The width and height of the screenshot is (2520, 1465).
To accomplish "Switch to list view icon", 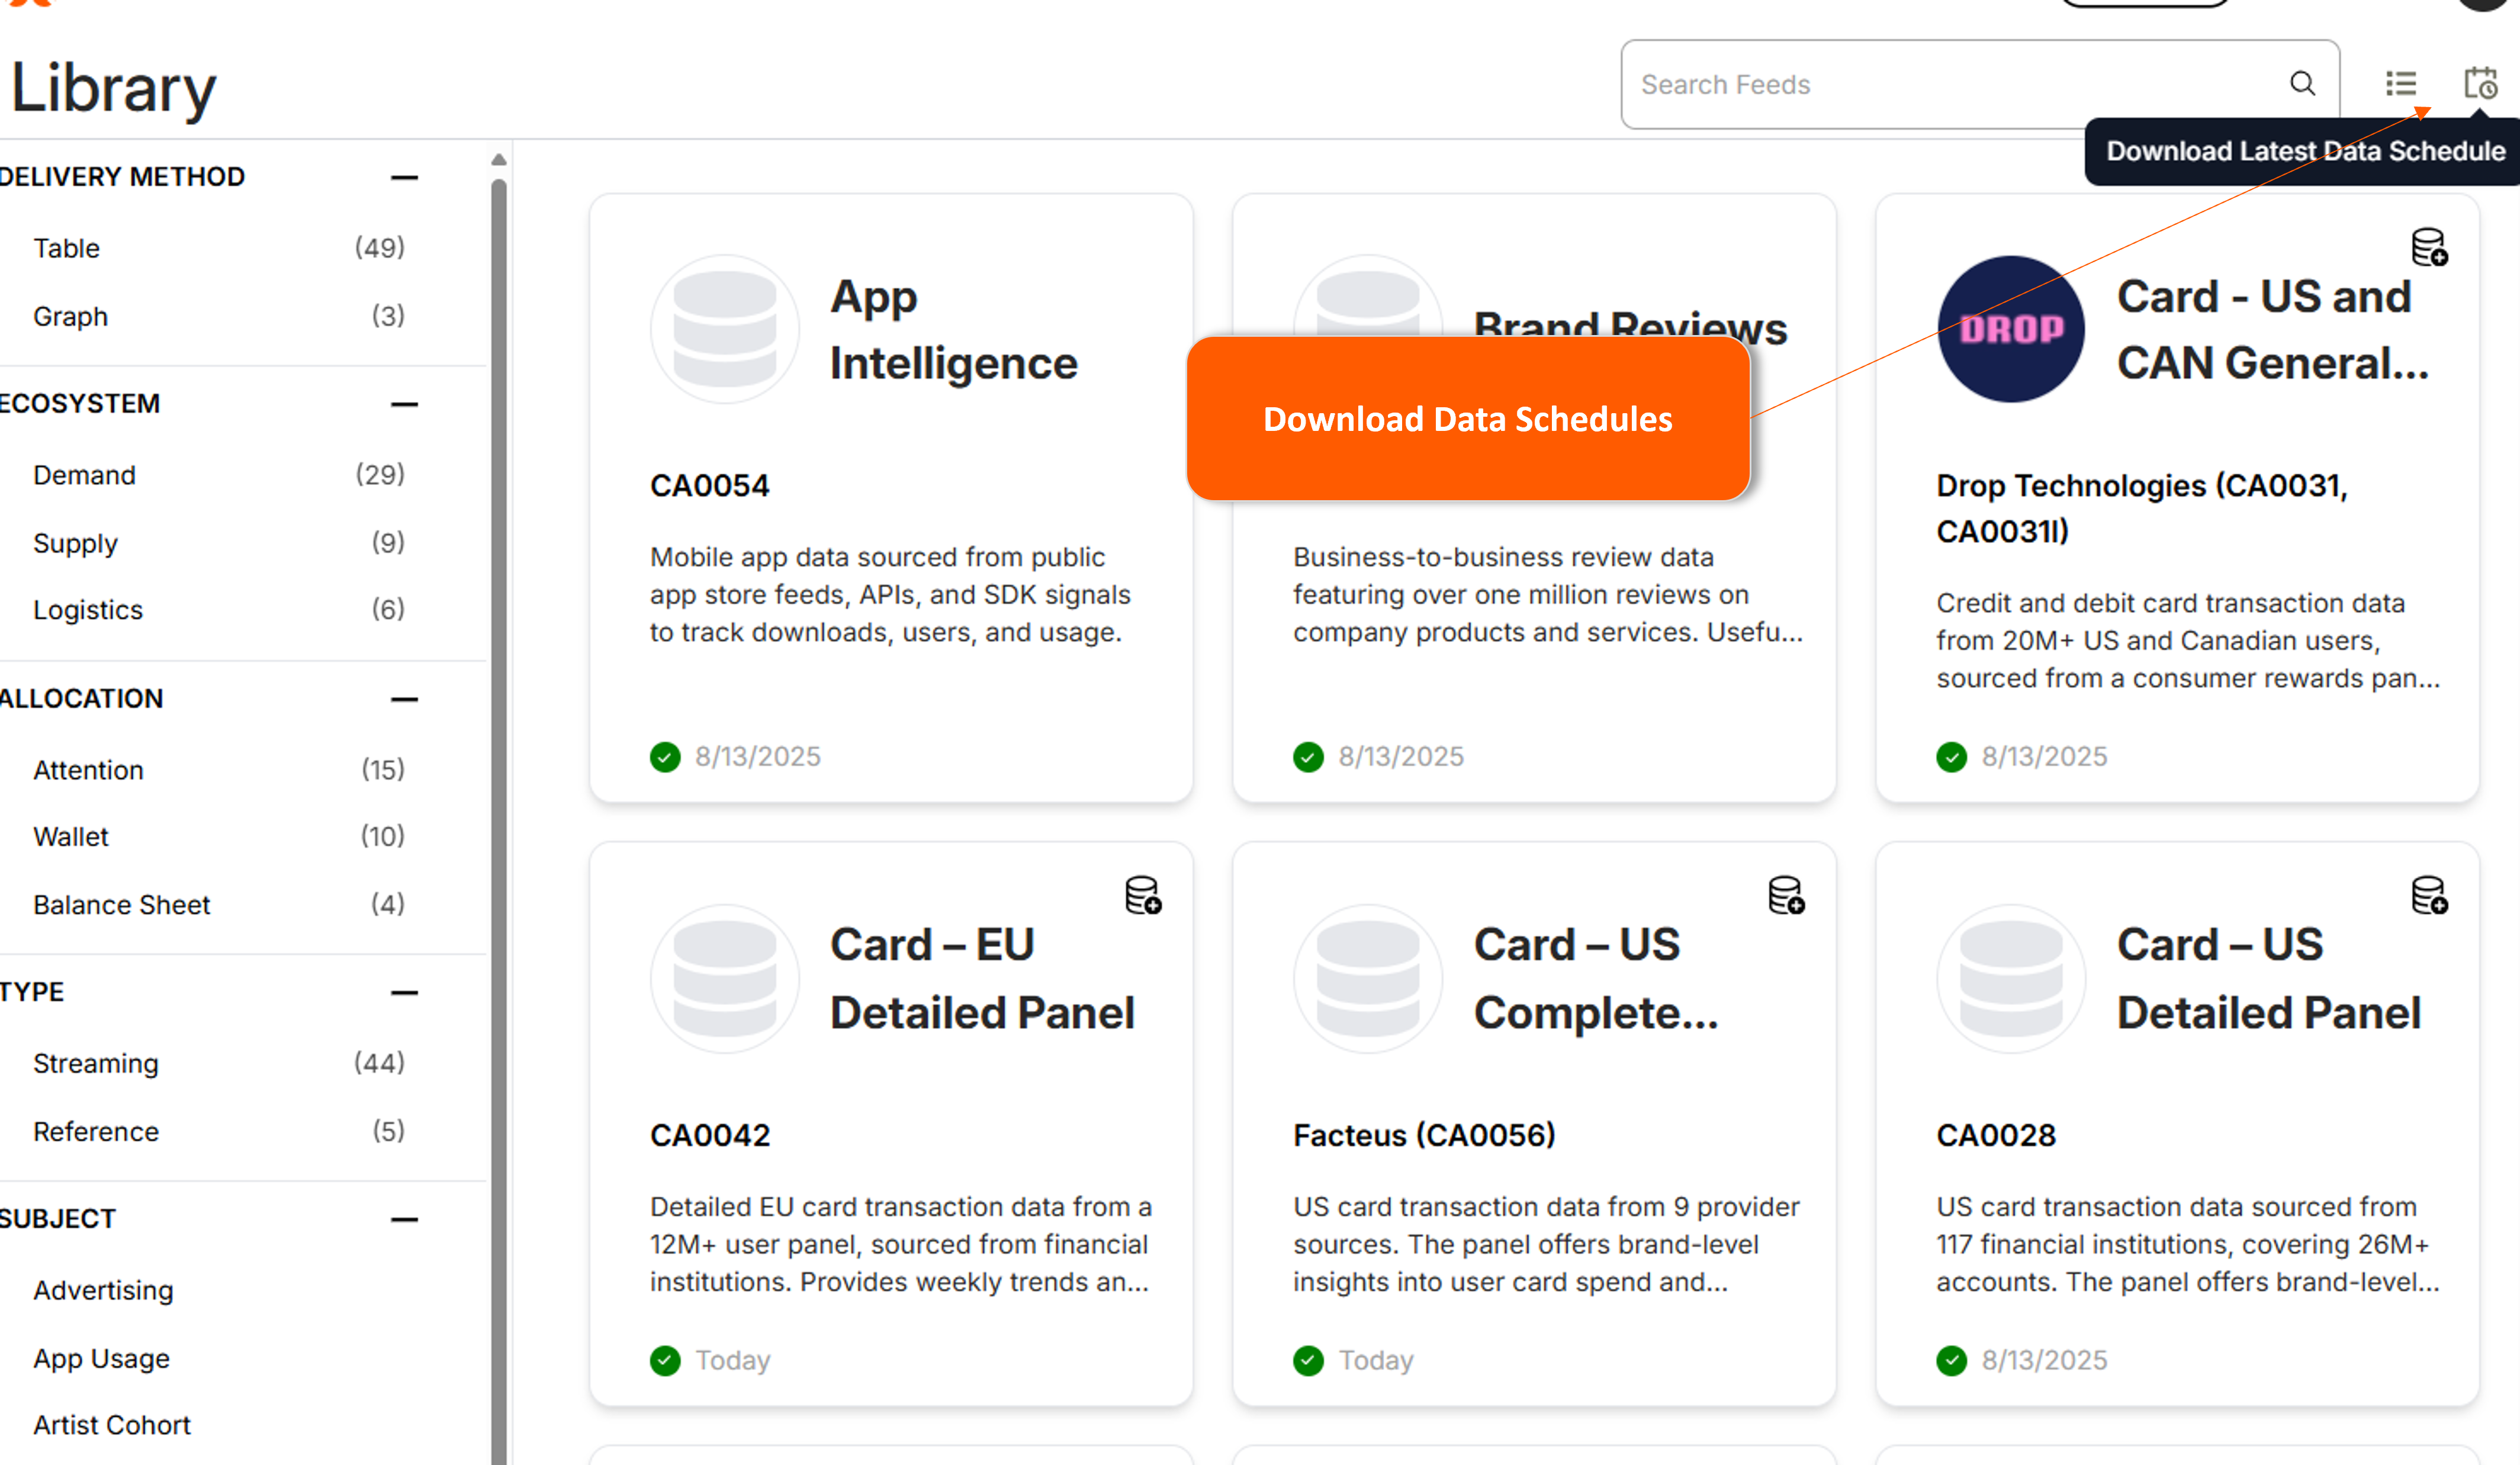I will pos(2400,84).
